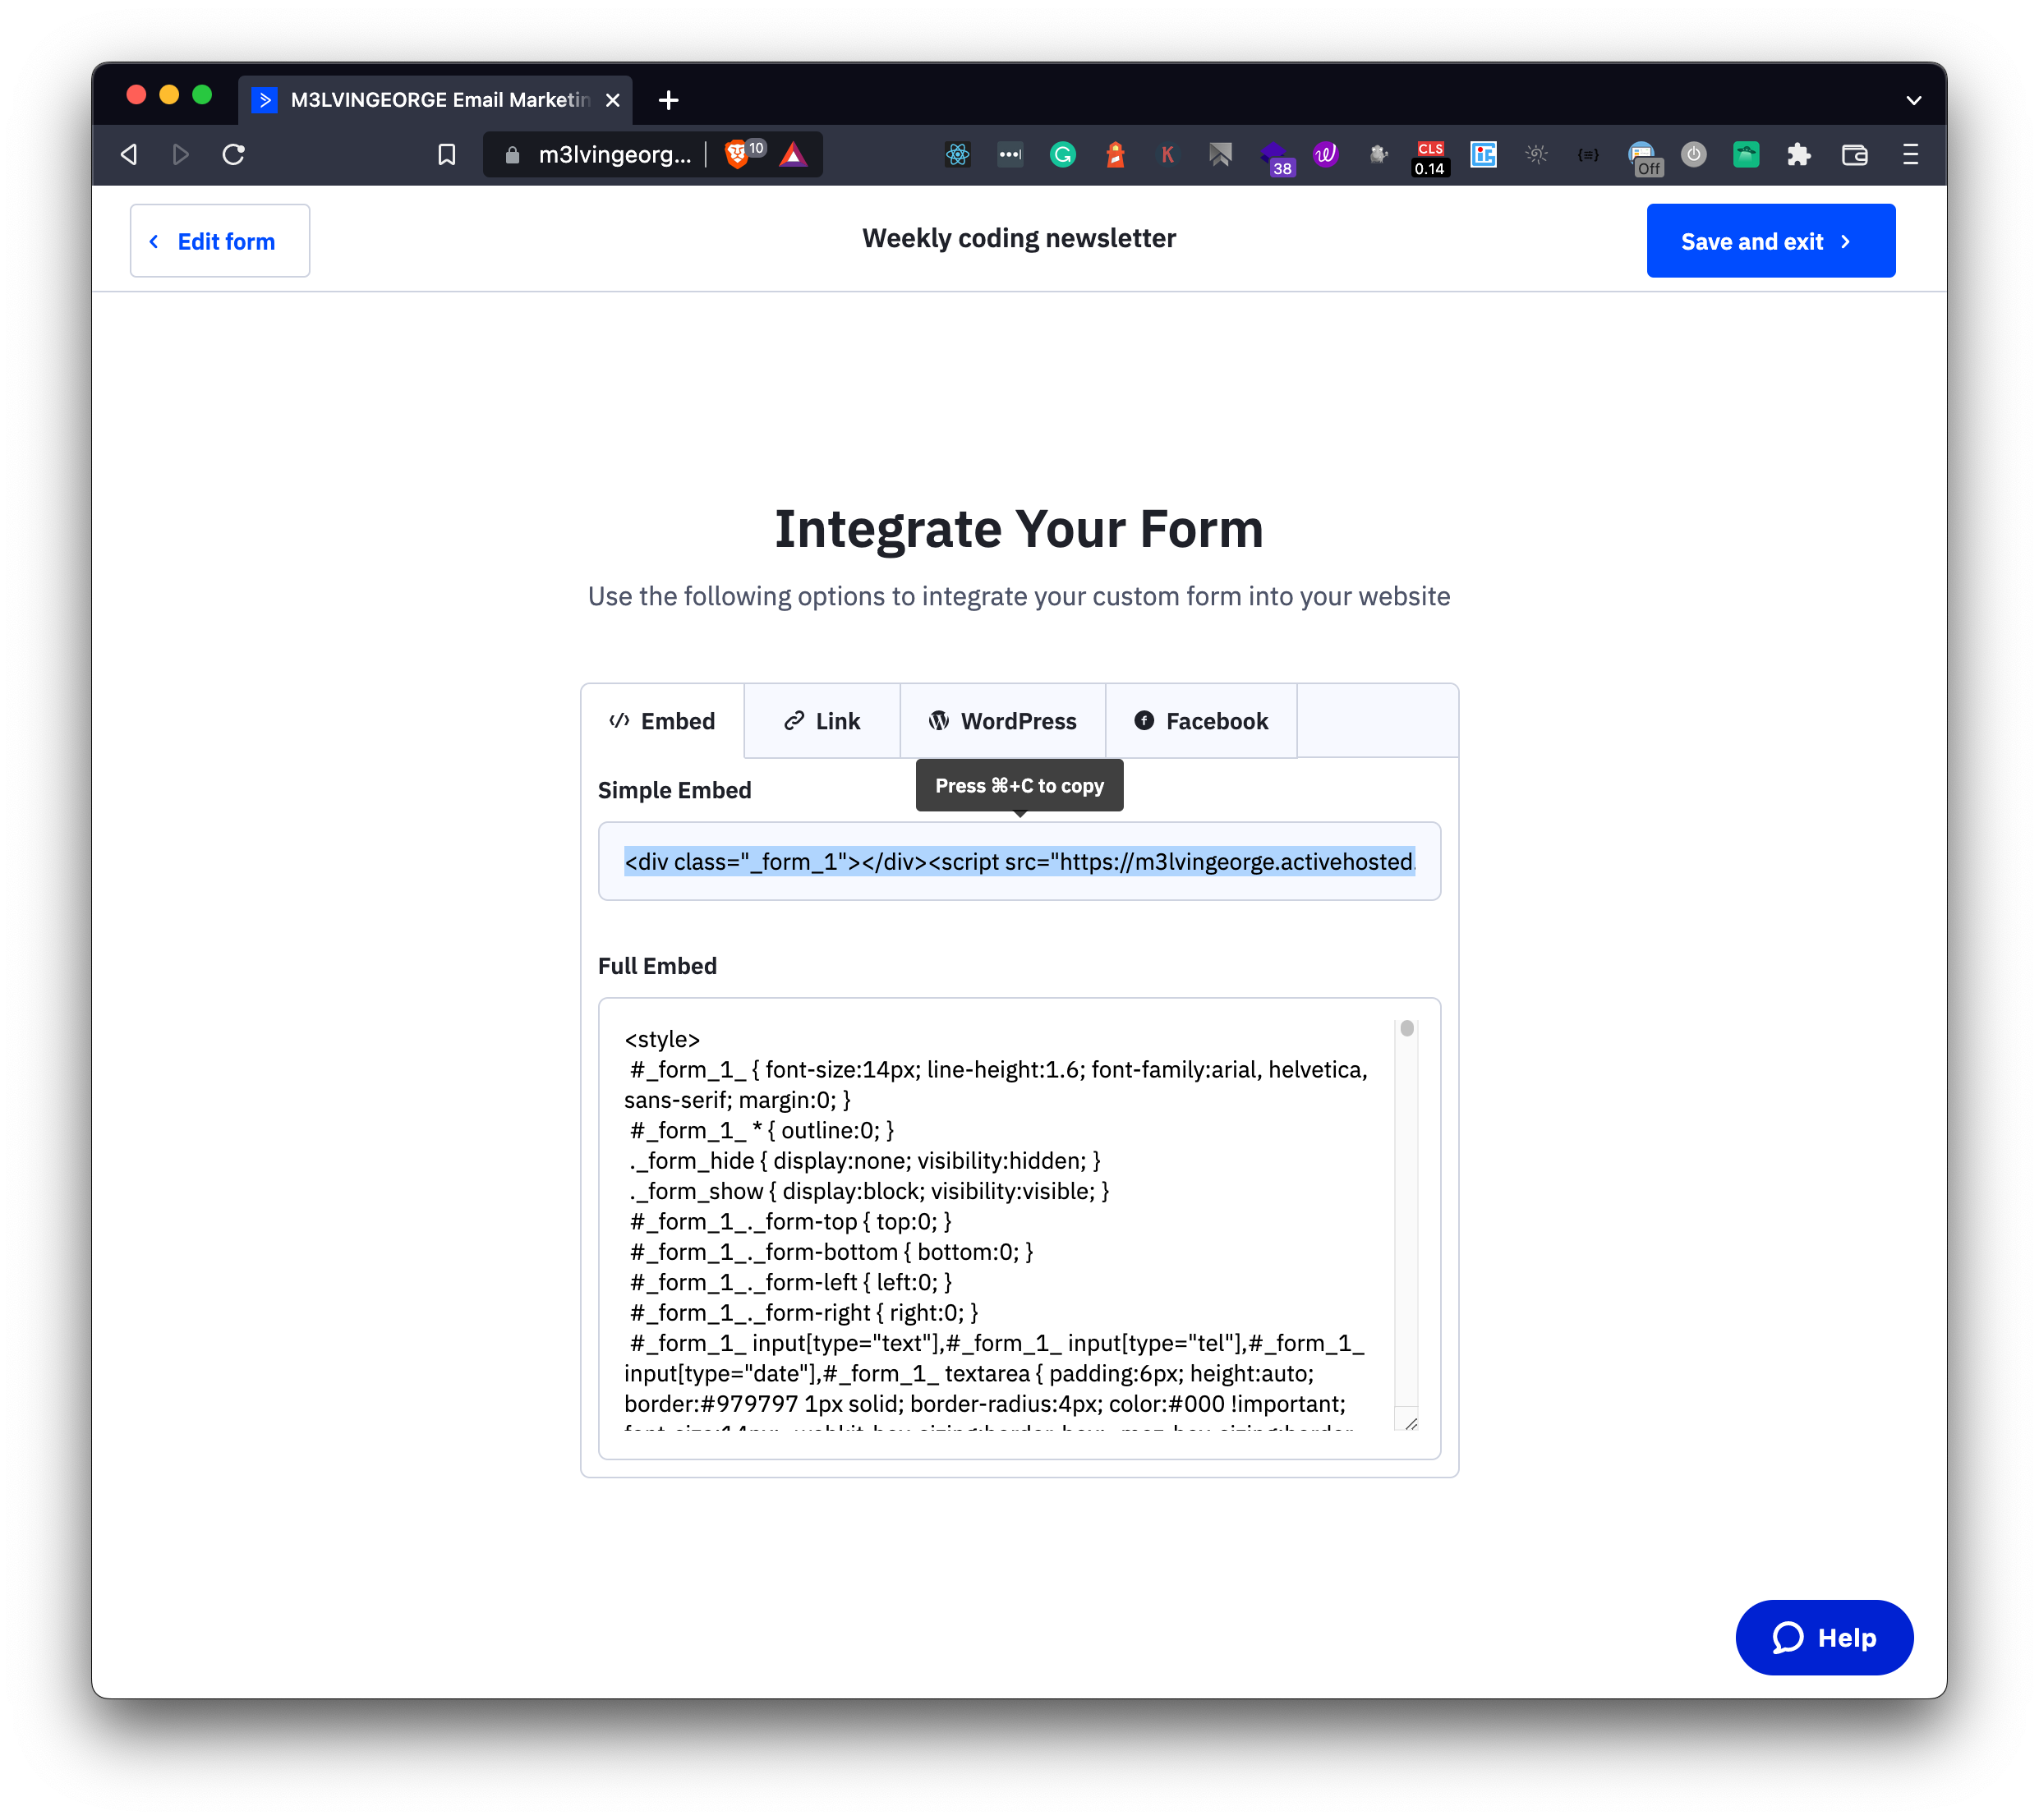Open a new browser tab
This screenshot has height=1820, width=2039.
point(669,100)
